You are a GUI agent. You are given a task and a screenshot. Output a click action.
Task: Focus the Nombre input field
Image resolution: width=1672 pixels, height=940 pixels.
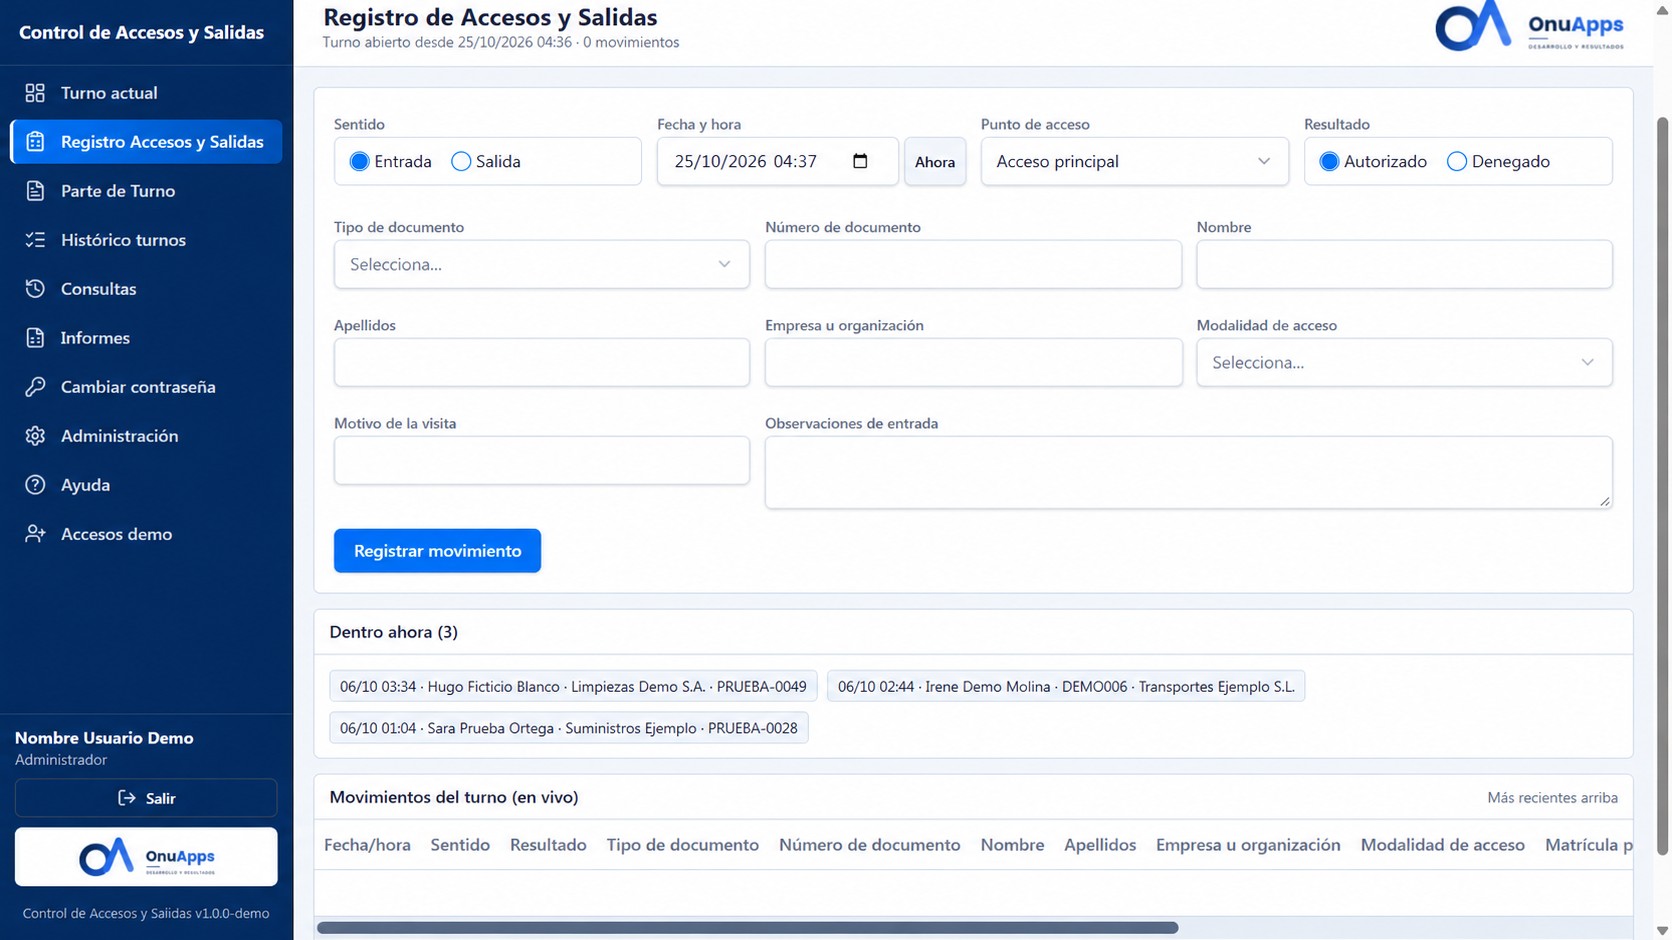[x=1404, y=264]
